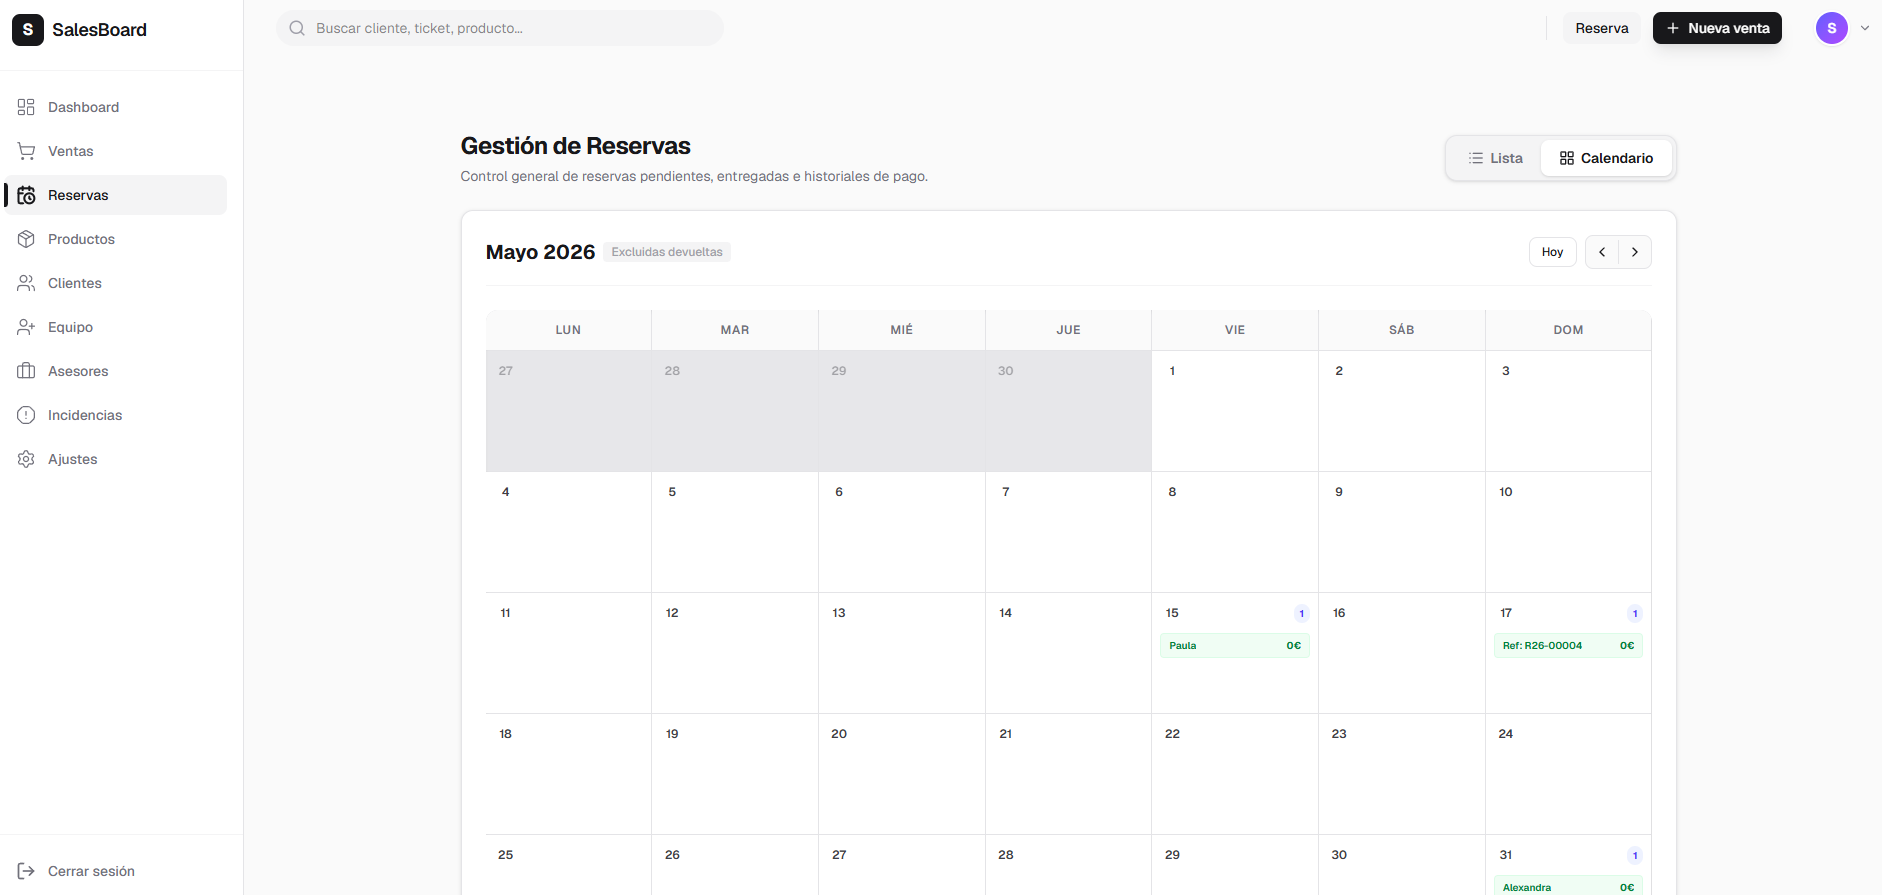Open Asesores in the sidebar

point(116,371)
